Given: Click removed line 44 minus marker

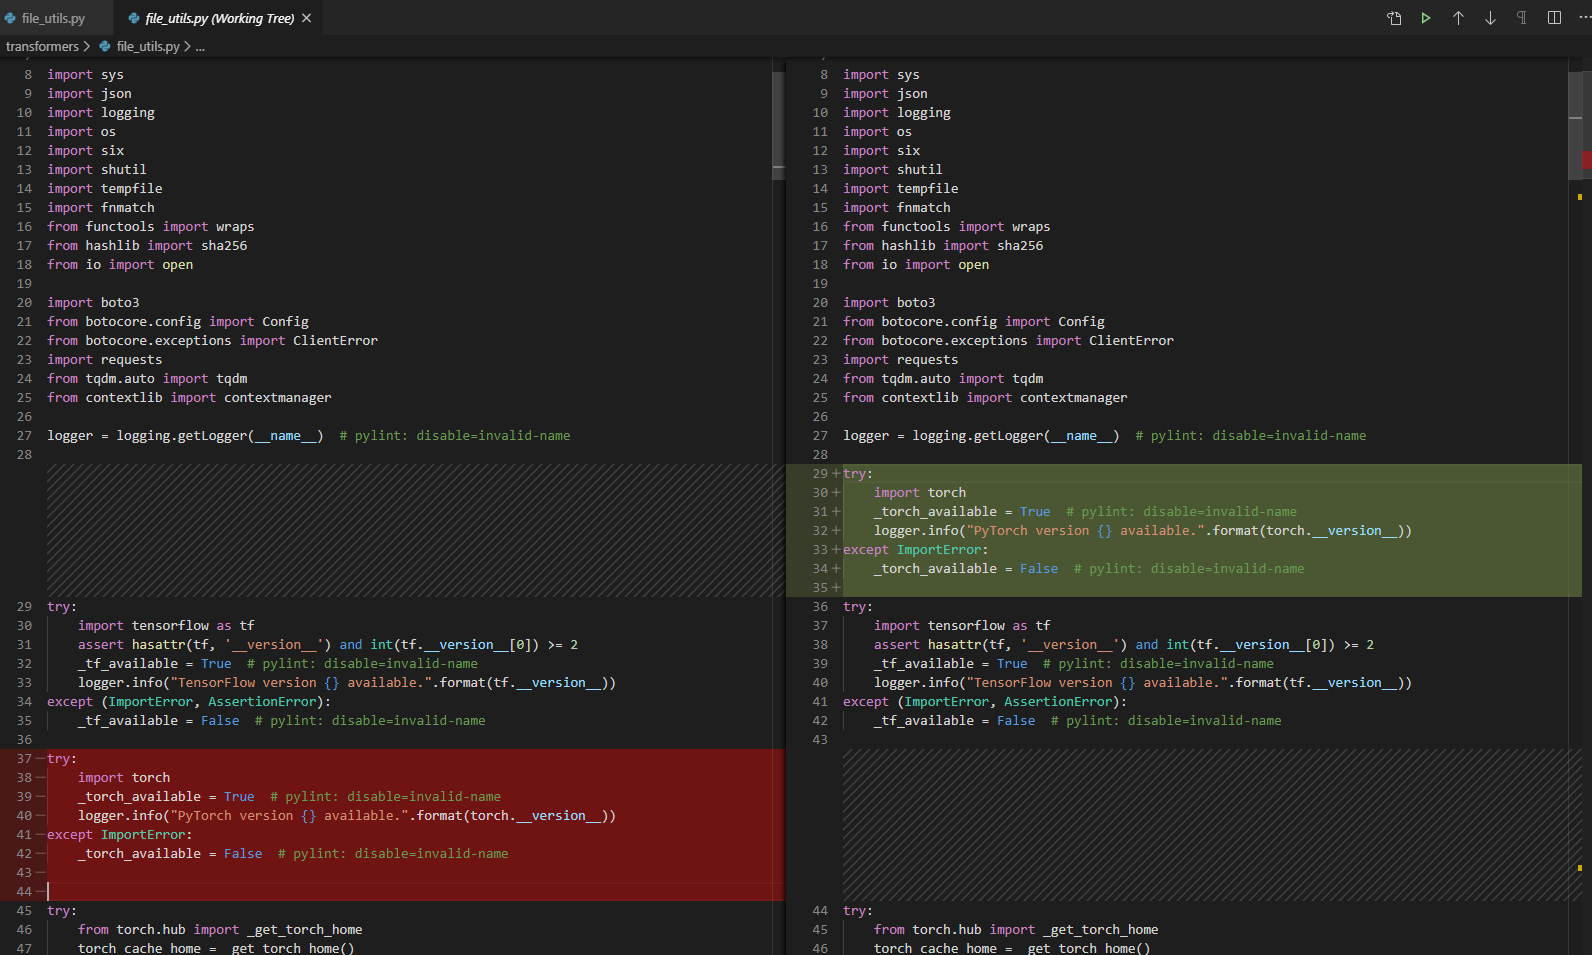Looking at the screenshot, I should [40, 892].
